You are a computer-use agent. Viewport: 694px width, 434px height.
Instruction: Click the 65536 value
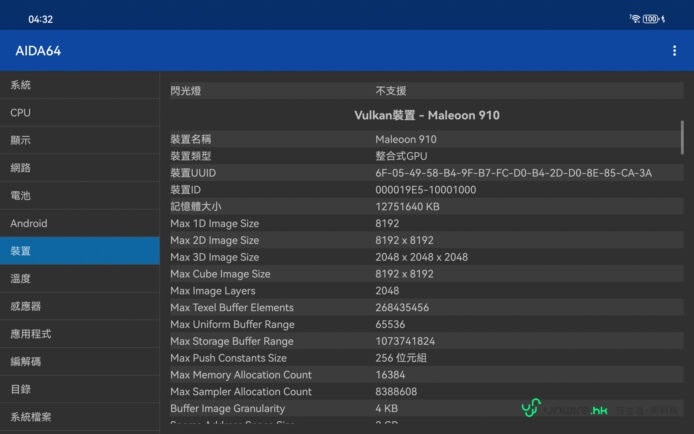[x=390, y=324]
